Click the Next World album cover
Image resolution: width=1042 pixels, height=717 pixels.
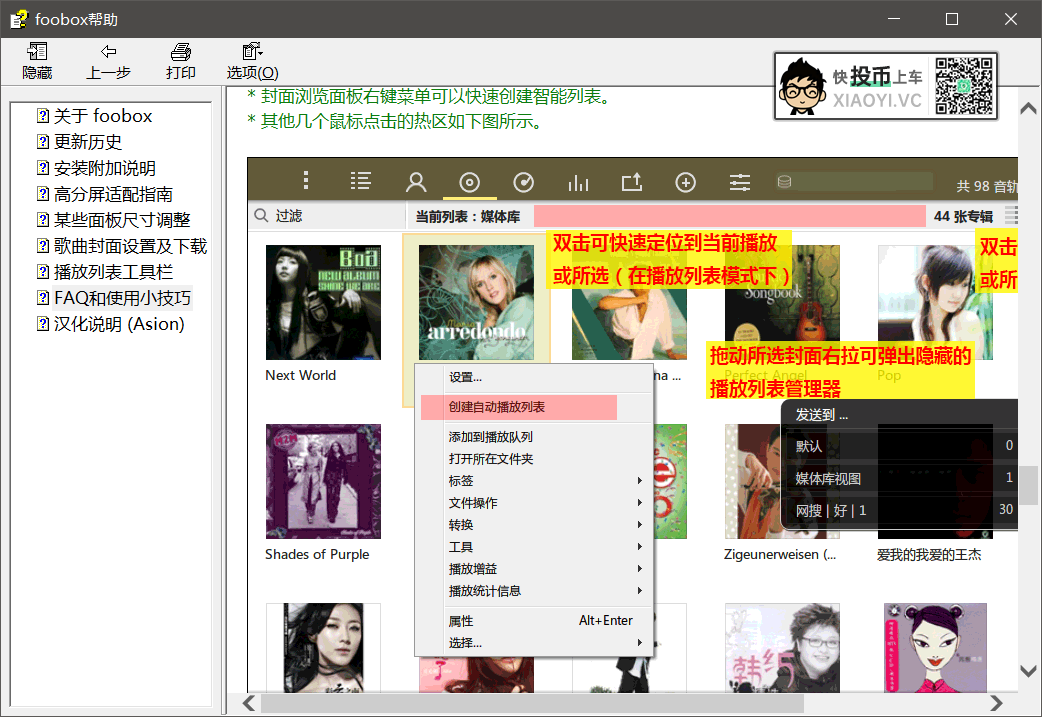click(x=324, y=302)
